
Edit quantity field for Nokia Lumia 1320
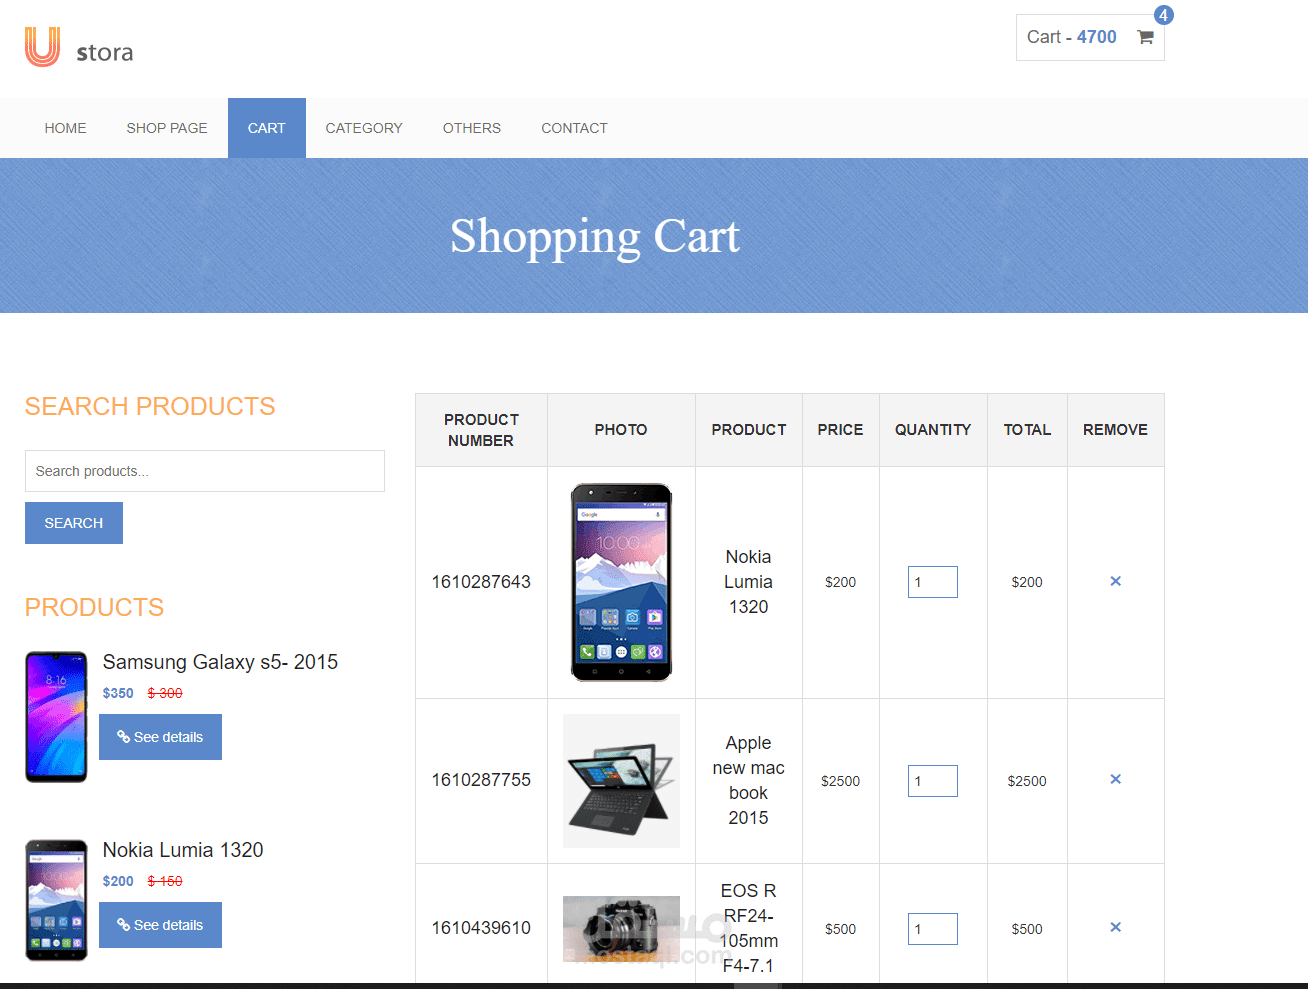pos(933,582)
